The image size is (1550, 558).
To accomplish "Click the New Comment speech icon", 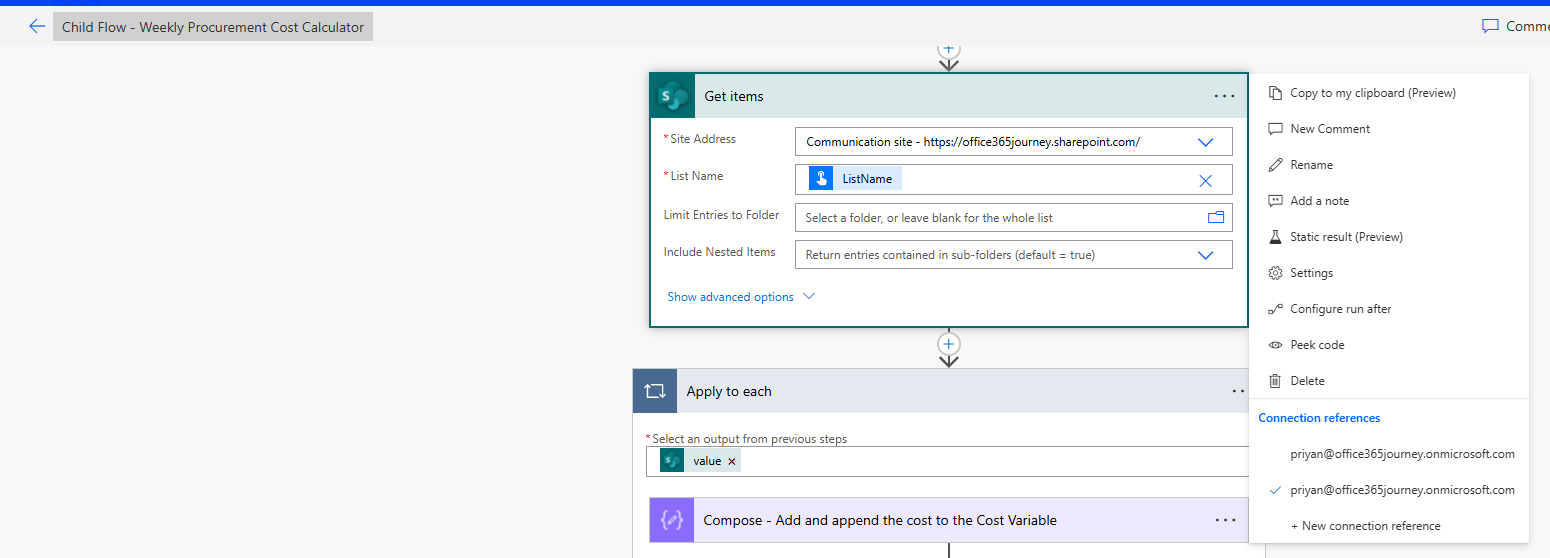I will click(1275, 129).
